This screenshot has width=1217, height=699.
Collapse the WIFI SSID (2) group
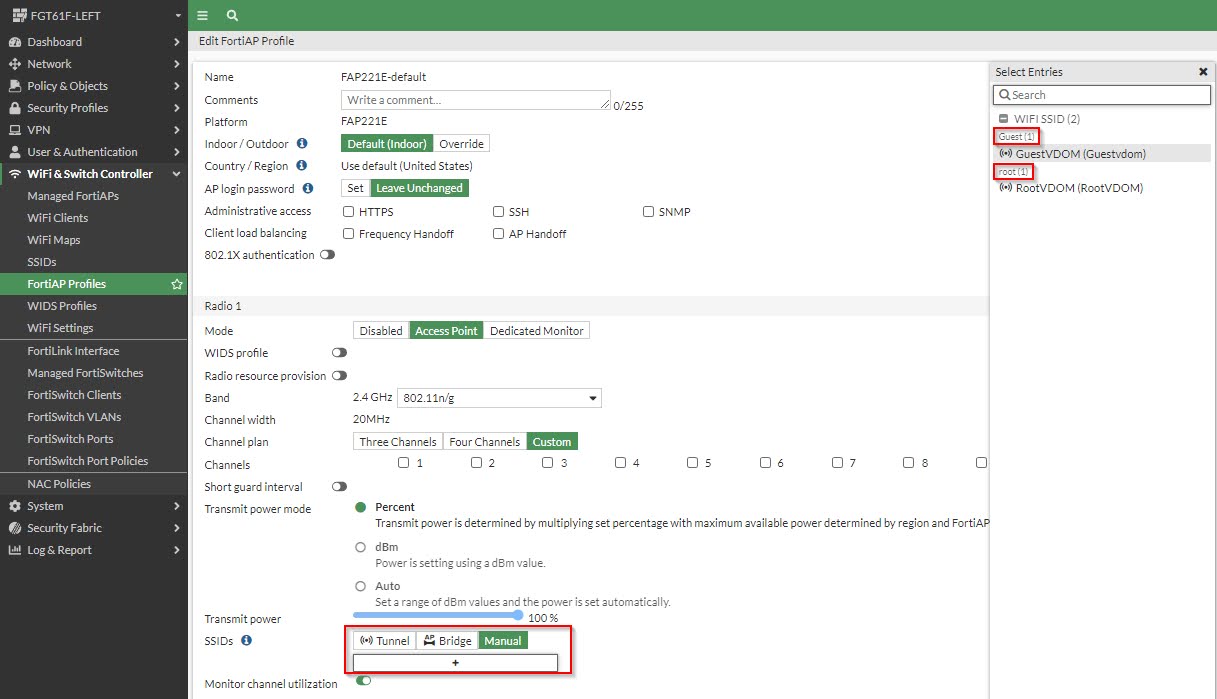pyautogui.click(x=1004, y=119)
